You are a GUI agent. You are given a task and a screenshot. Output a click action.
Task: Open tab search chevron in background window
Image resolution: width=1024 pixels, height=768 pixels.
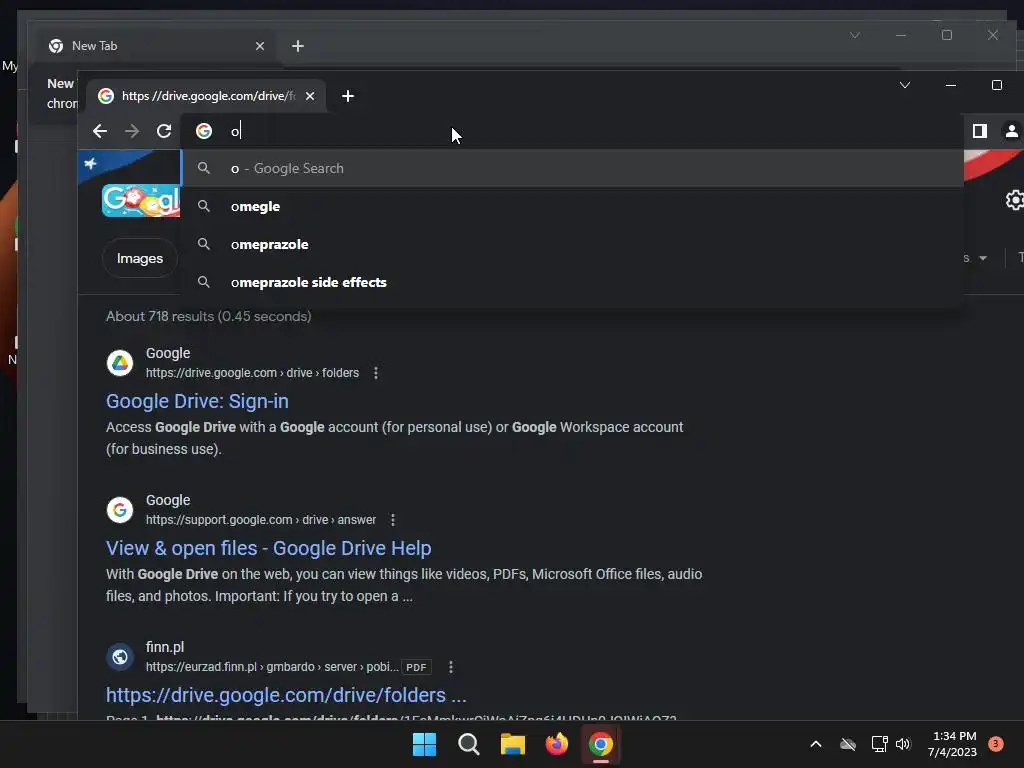coord(855,35)
